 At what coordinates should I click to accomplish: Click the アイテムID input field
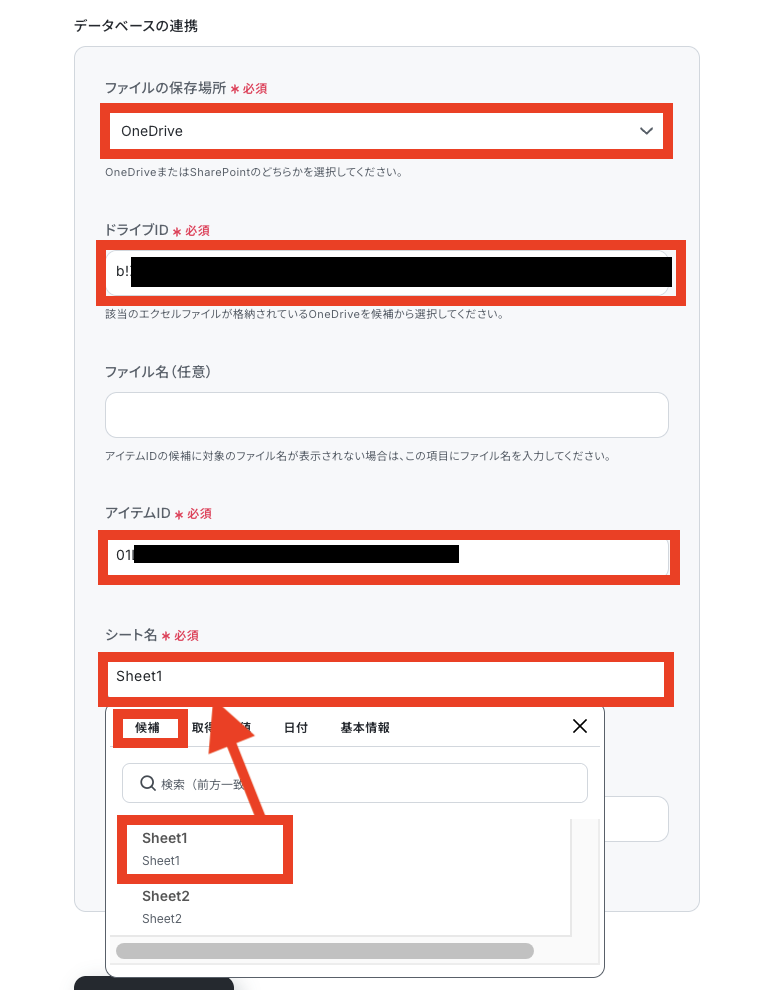387,556
